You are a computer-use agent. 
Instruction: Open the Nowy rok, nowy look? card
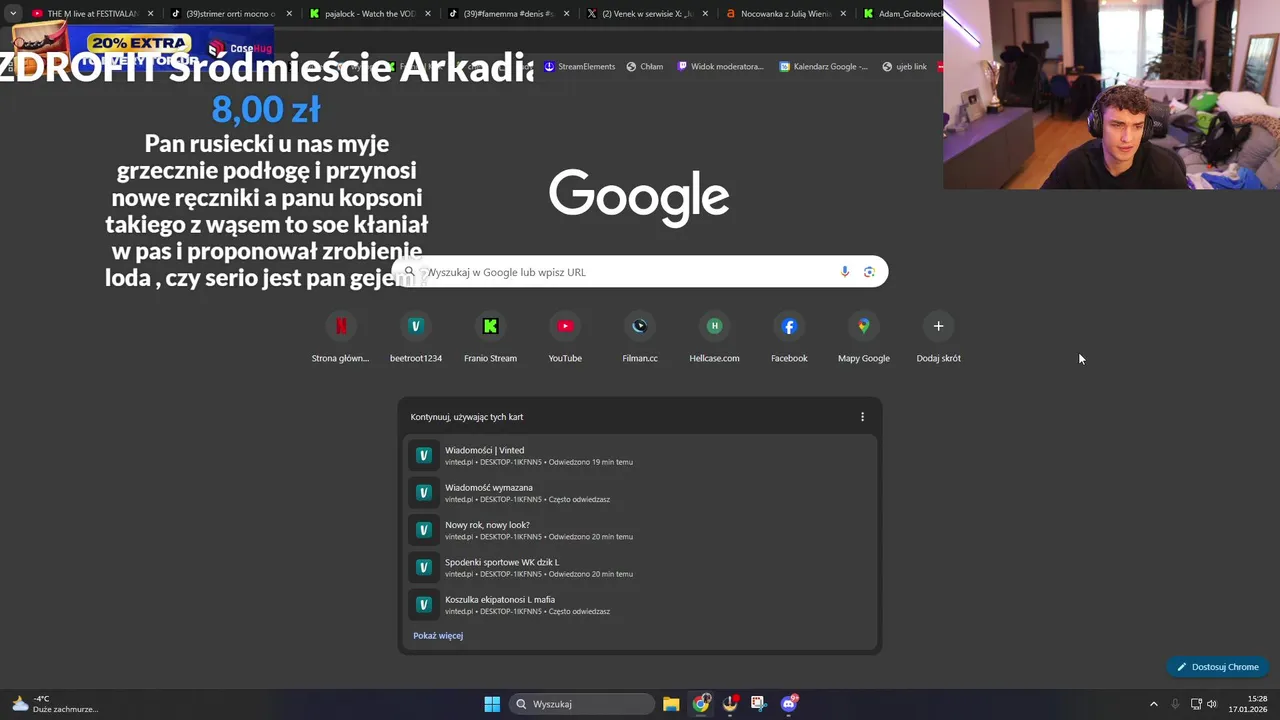(640, 530)
